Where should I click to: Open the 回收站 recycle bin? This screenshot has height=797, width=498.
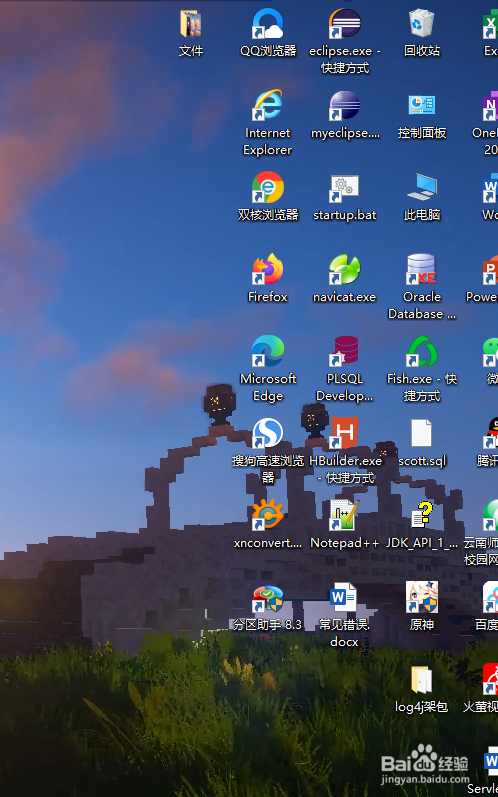click(x=421, y=23)
